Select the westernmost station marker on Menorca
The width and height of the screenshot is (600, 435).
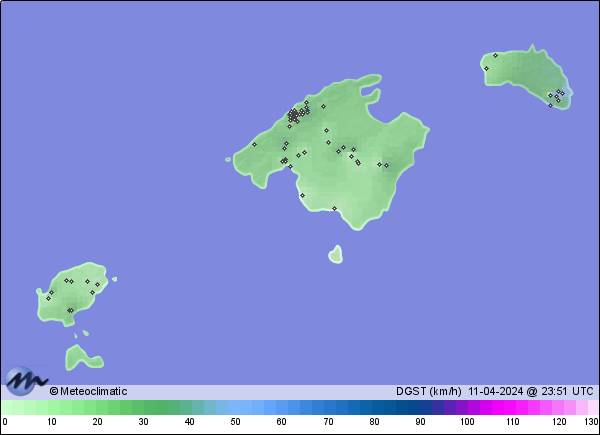486,69
